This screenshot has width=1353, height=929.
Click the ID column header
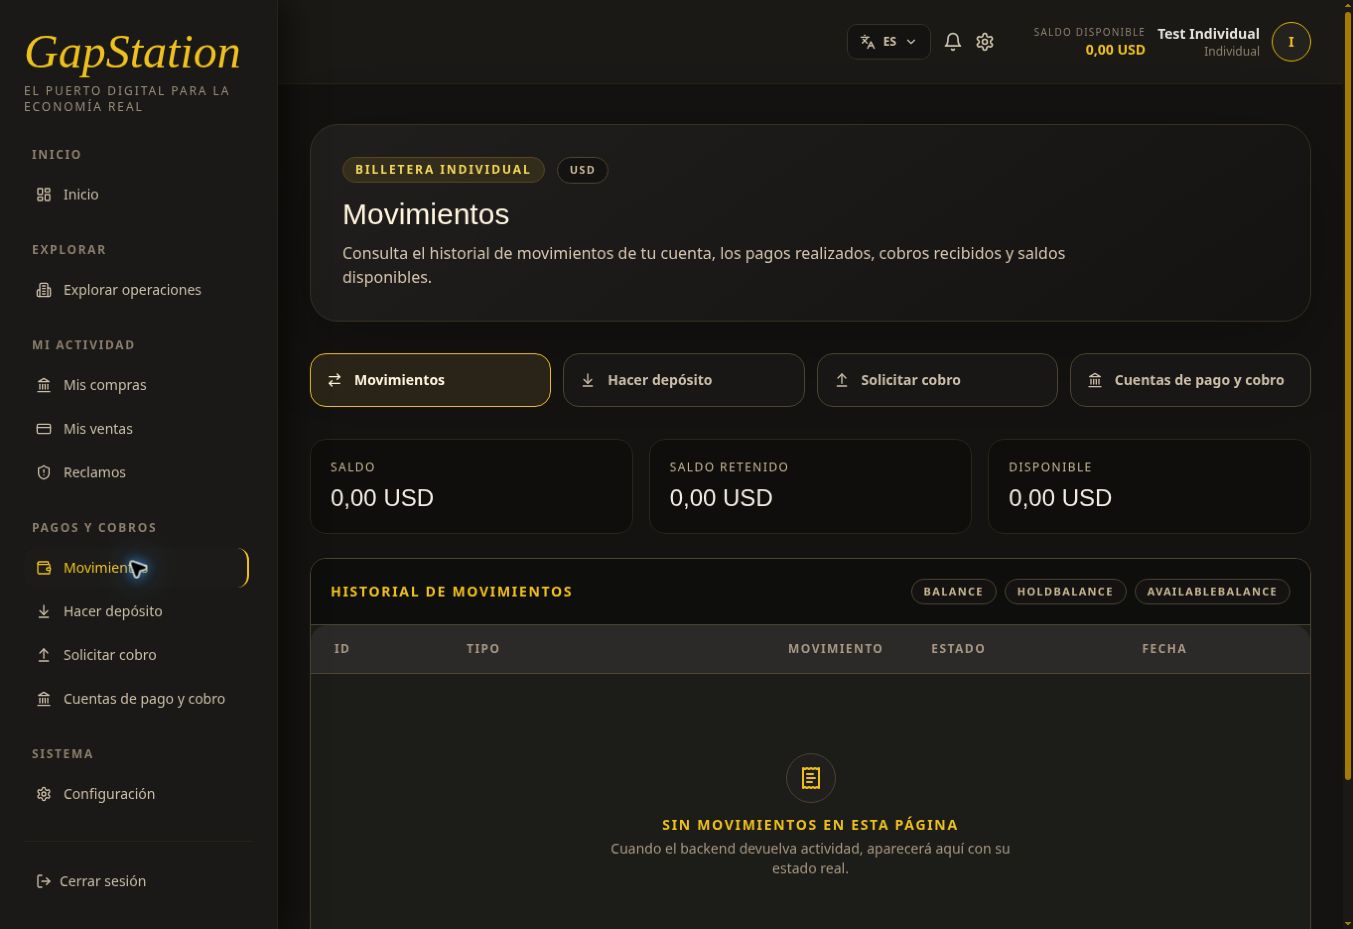(x=342, y=649)
